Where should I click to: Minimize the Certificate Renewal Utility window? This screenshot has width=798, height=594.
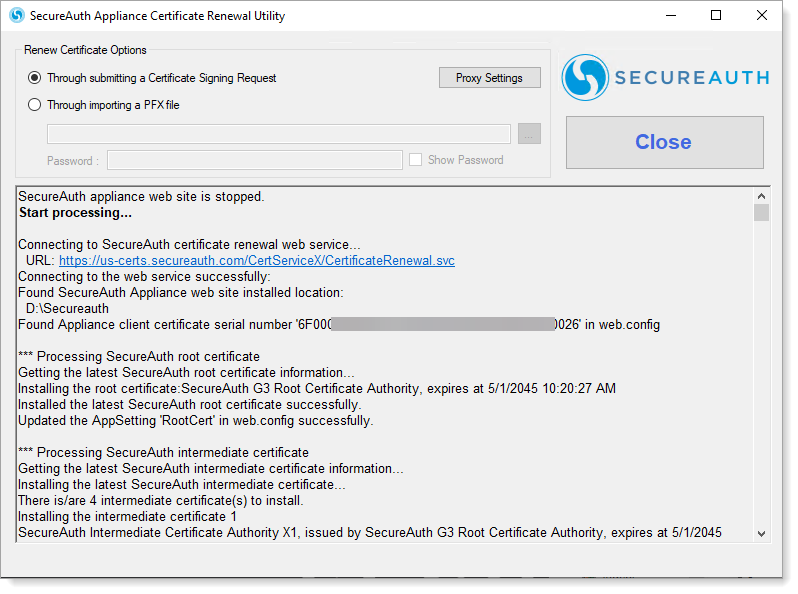tap(670, 15)
